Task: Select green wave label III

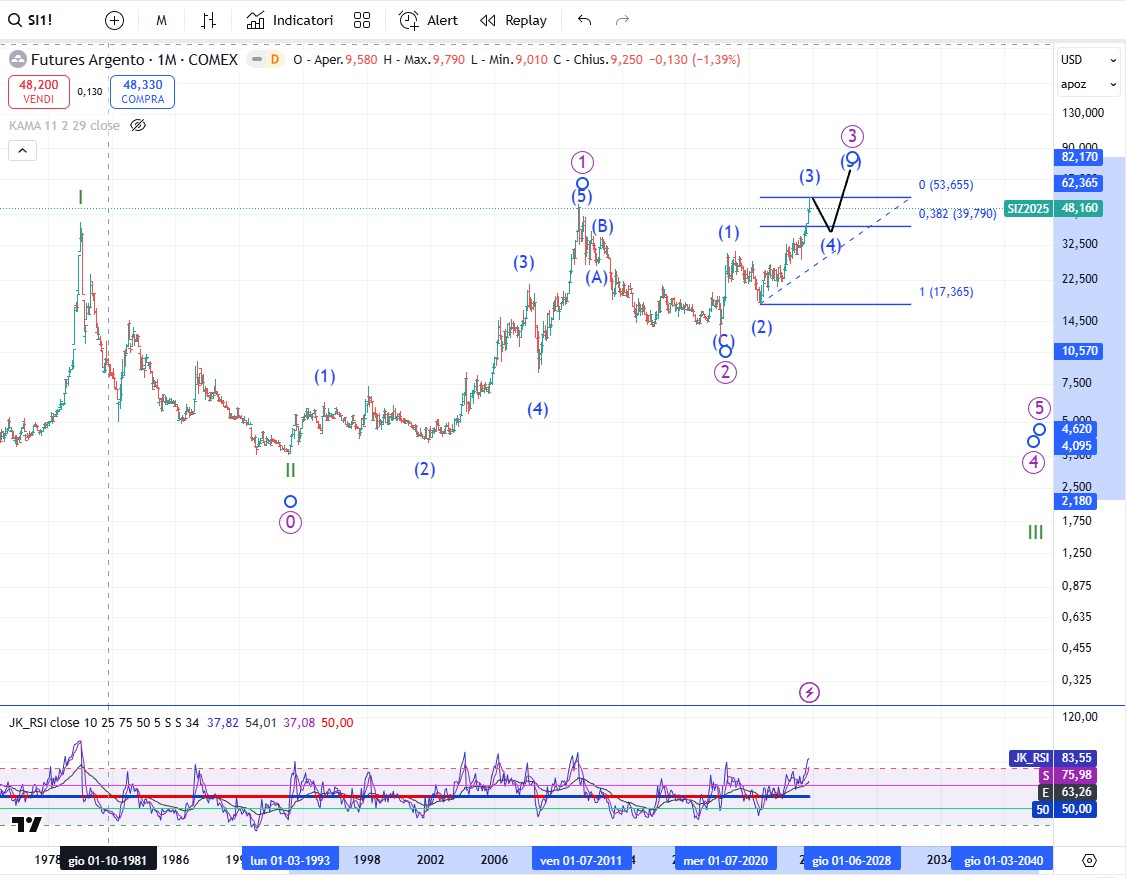Action: [1035, 532]
